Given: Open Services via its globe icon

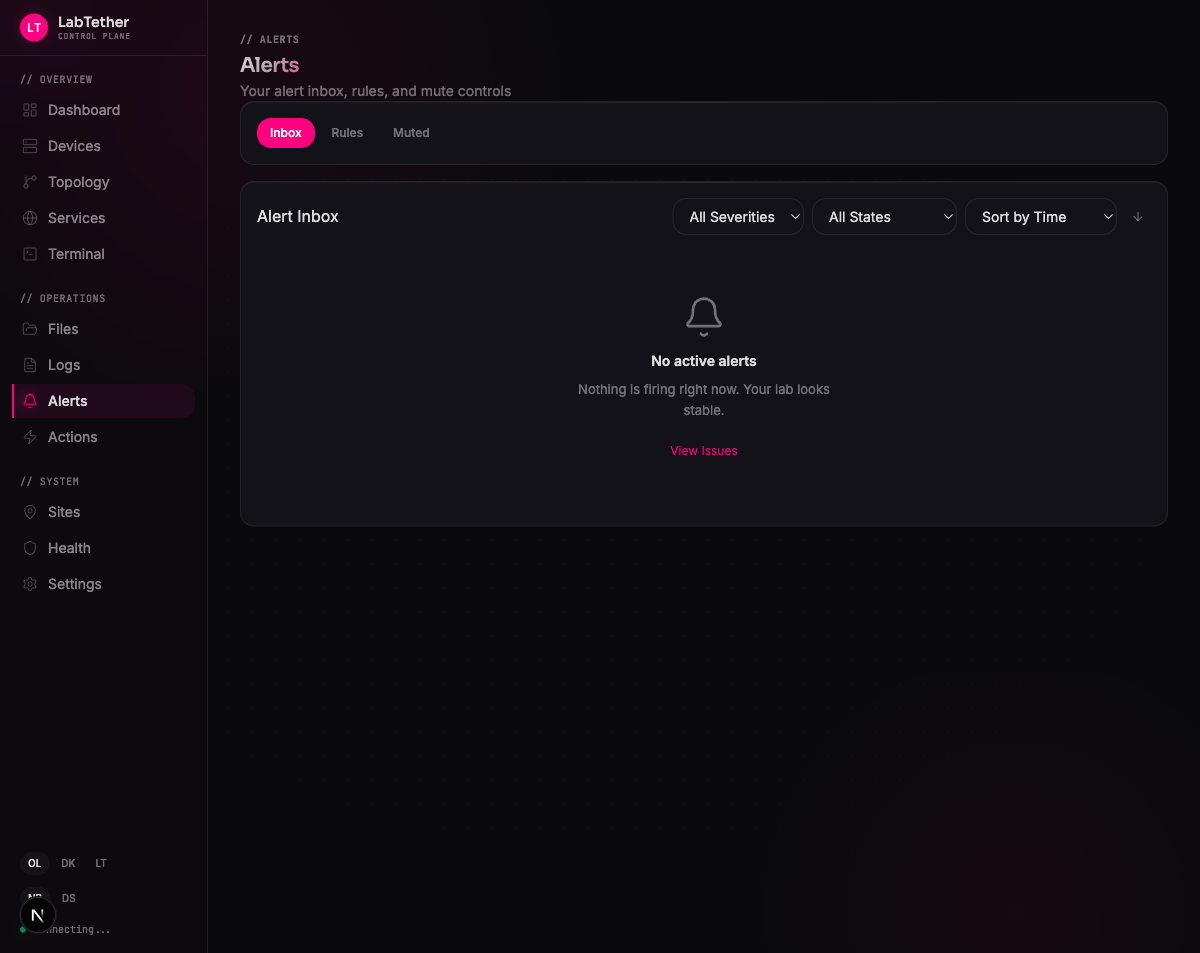Looking at the screenshot, I should (30, 218).
